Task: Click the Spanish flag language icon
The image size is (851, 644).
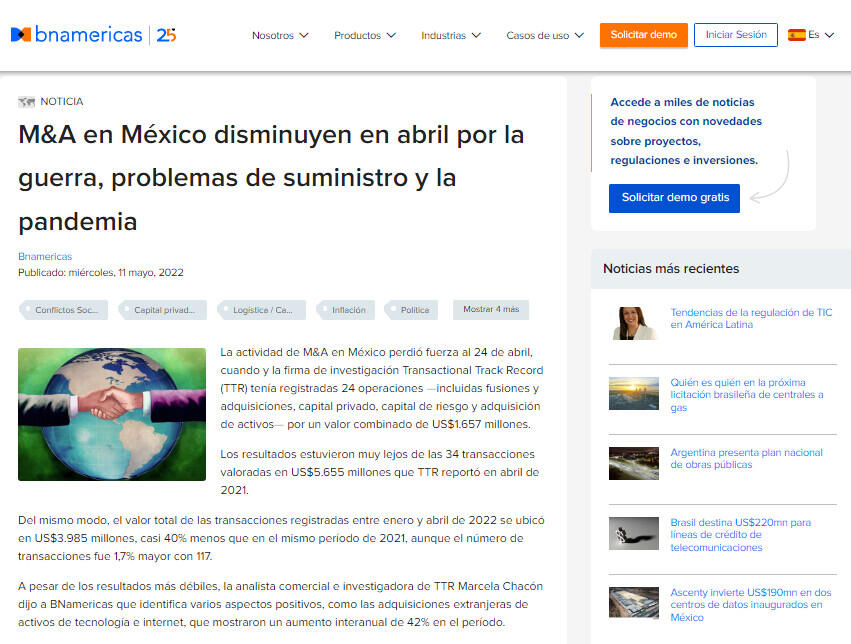Action: [x=796, y=35]
